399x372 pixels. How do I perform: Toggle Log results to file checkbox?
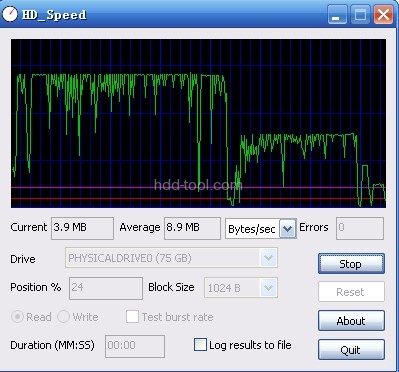[x=200, y=345]
